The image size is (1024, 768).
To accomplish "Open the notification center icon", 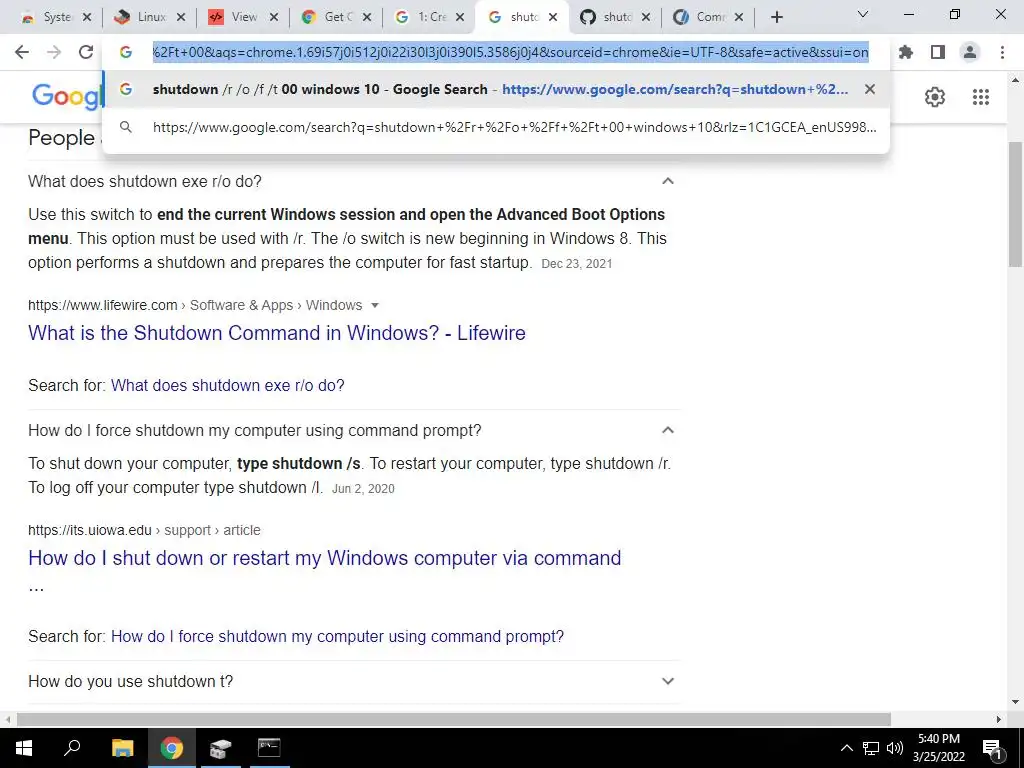I will [991, 749].
